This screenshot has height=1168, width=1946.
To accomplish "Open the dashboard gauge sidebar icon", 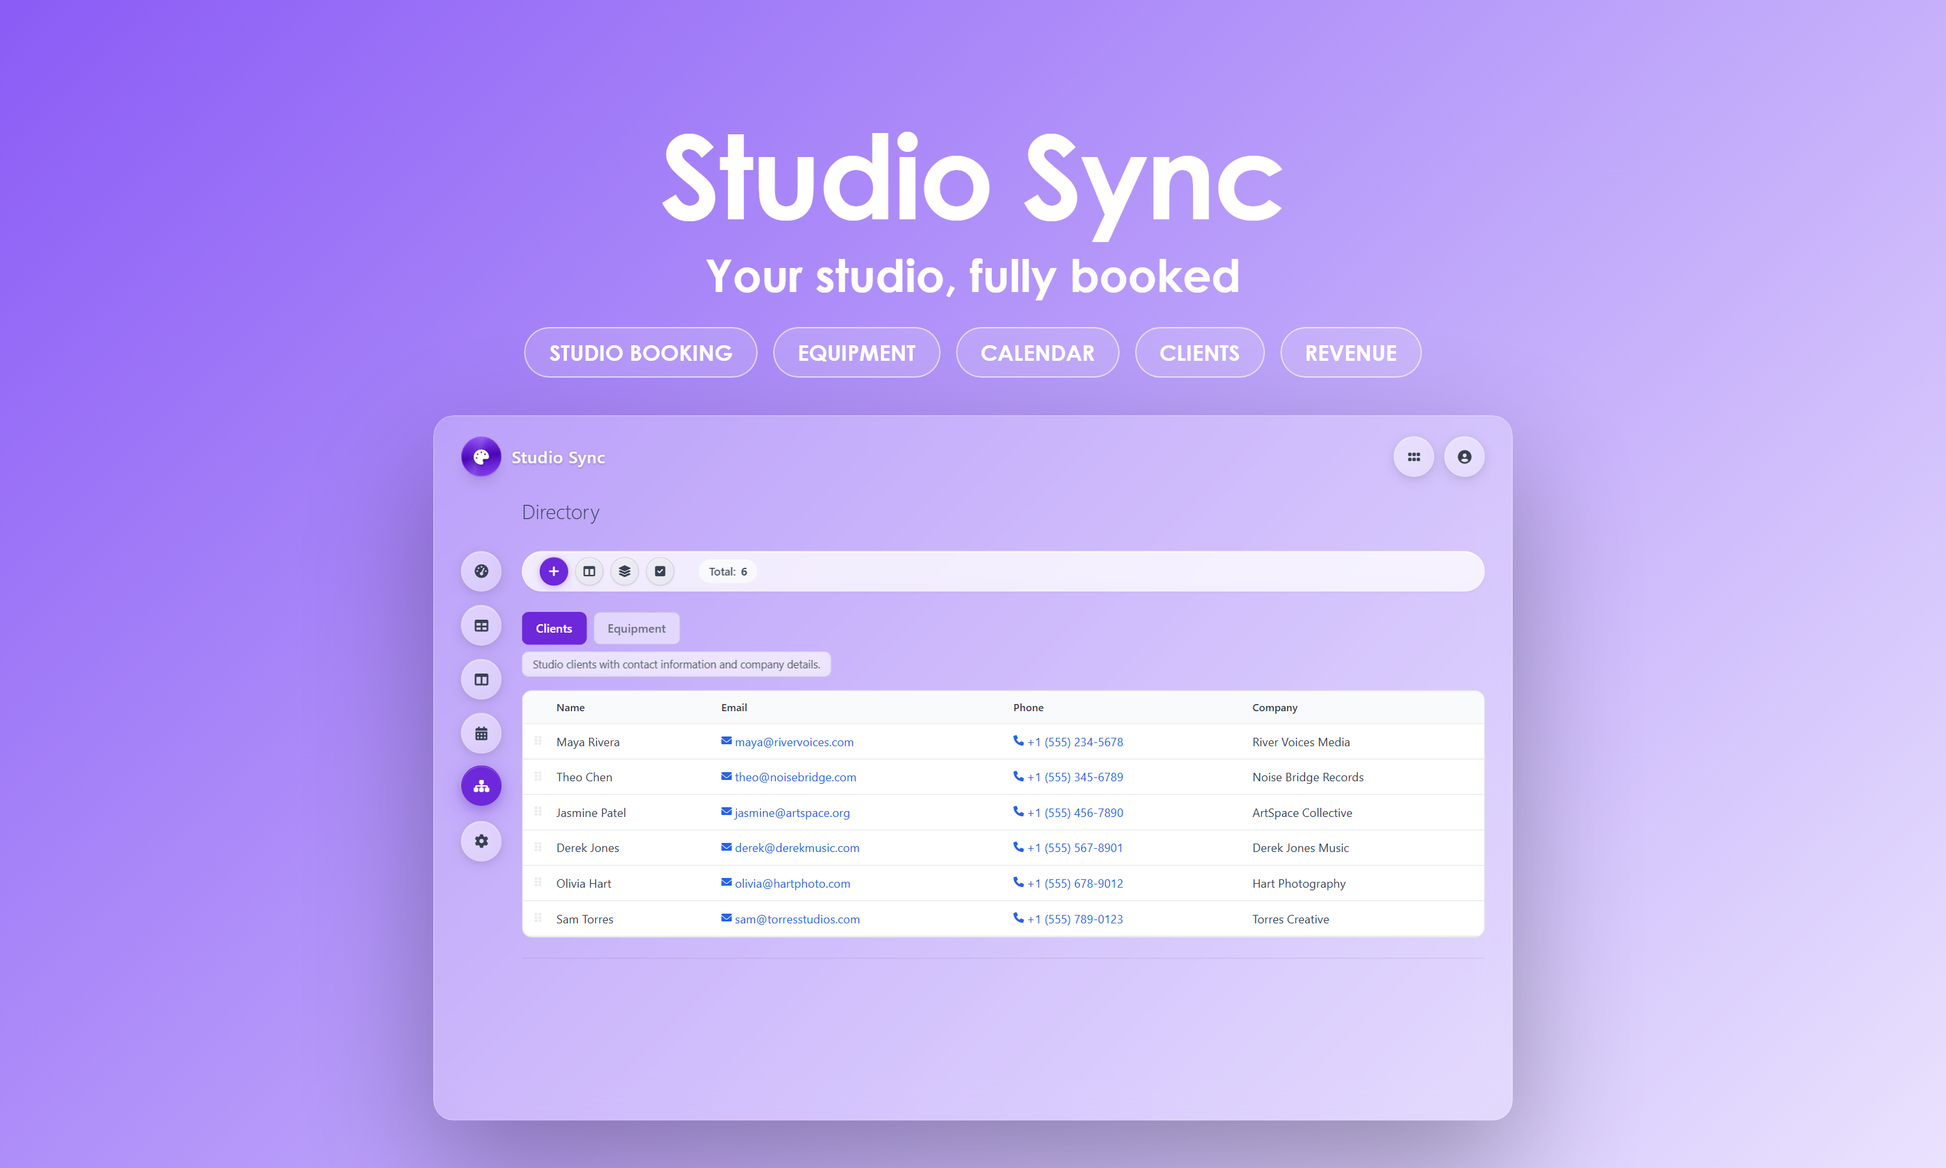I will (x=481, y=571).
